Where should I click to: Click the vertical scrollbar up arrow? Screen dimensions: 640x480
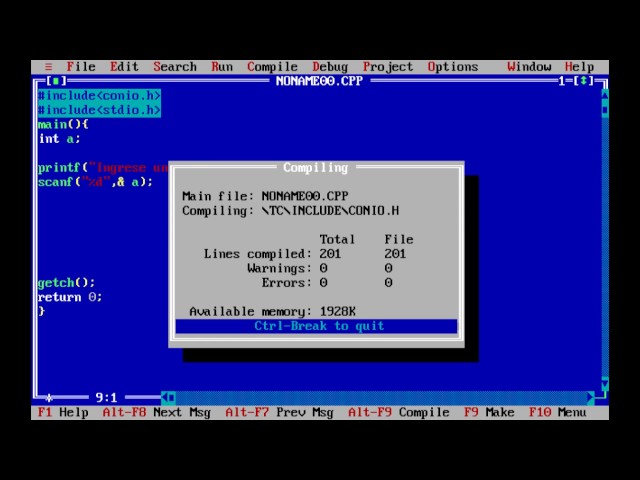click(x=605, y=95)
